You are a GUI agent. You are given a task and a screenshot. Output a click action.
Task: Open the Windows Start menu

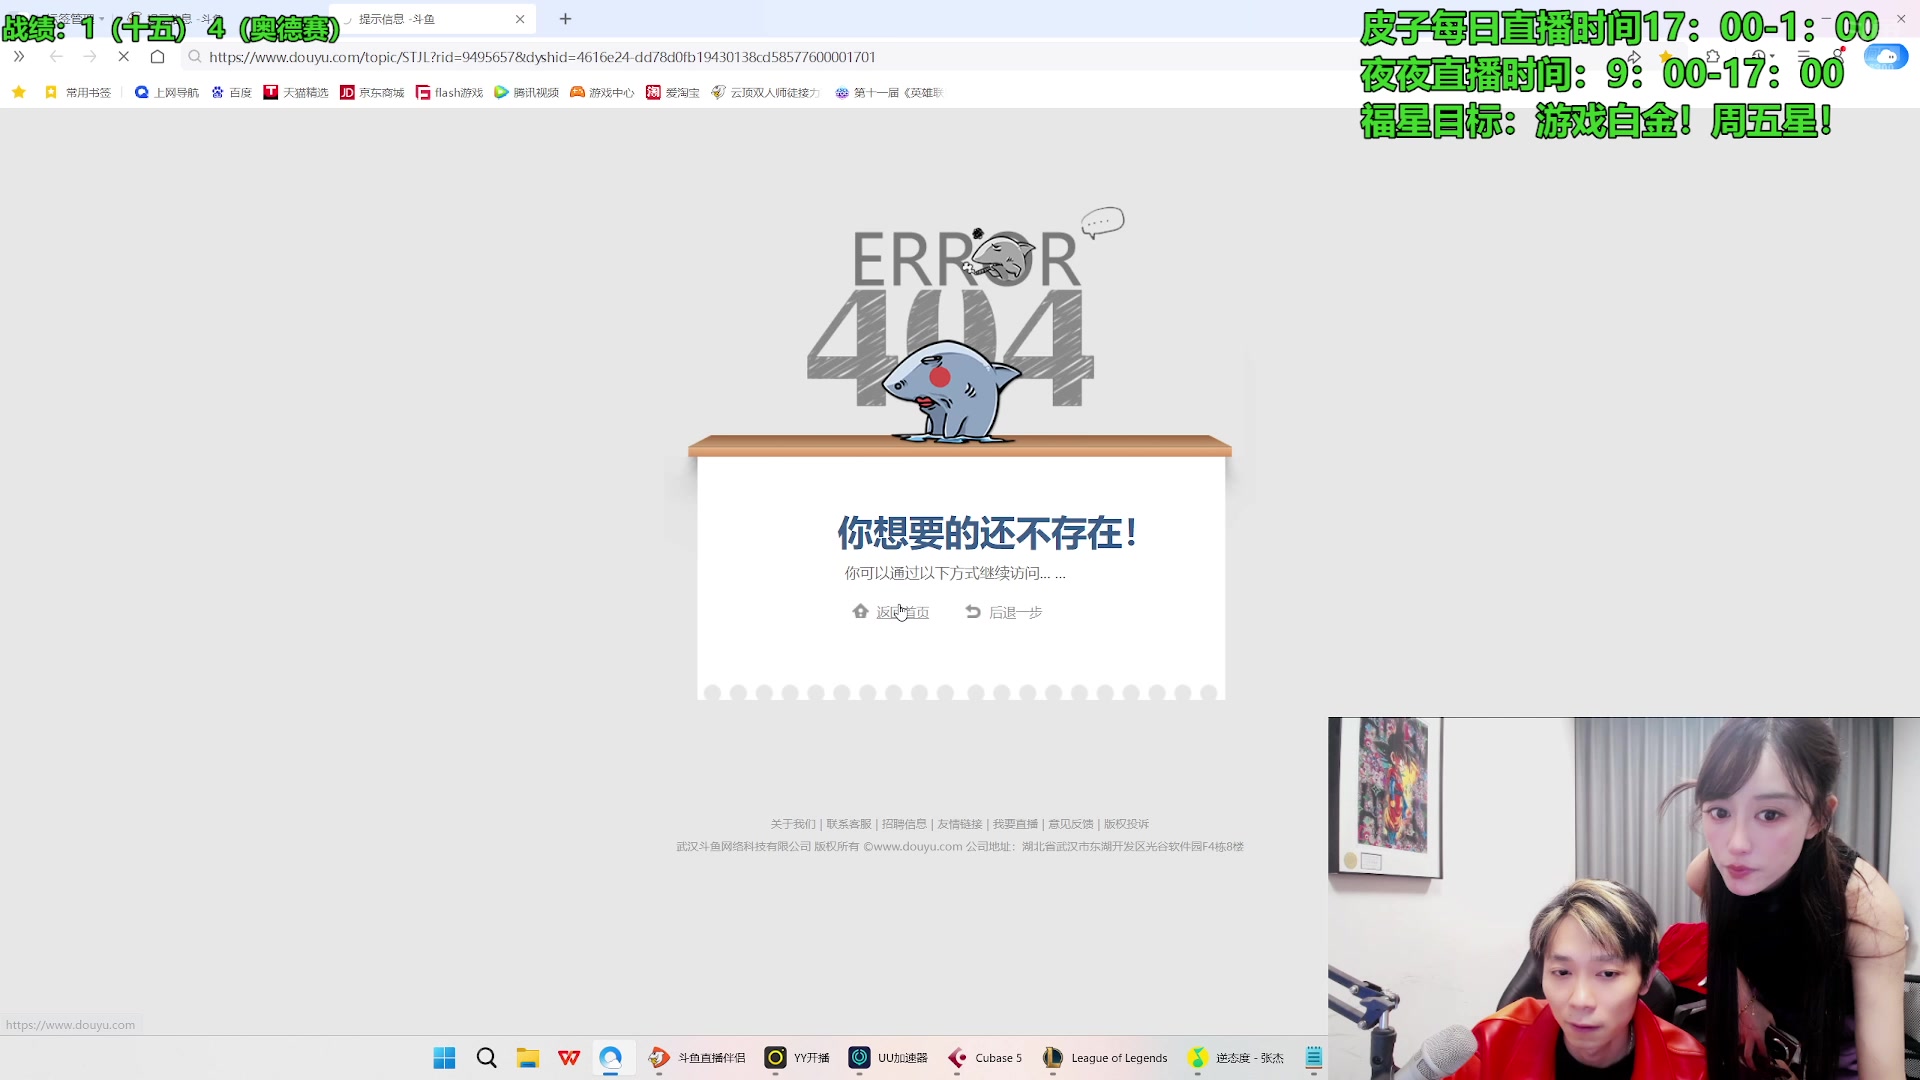tap(445, 1058)
